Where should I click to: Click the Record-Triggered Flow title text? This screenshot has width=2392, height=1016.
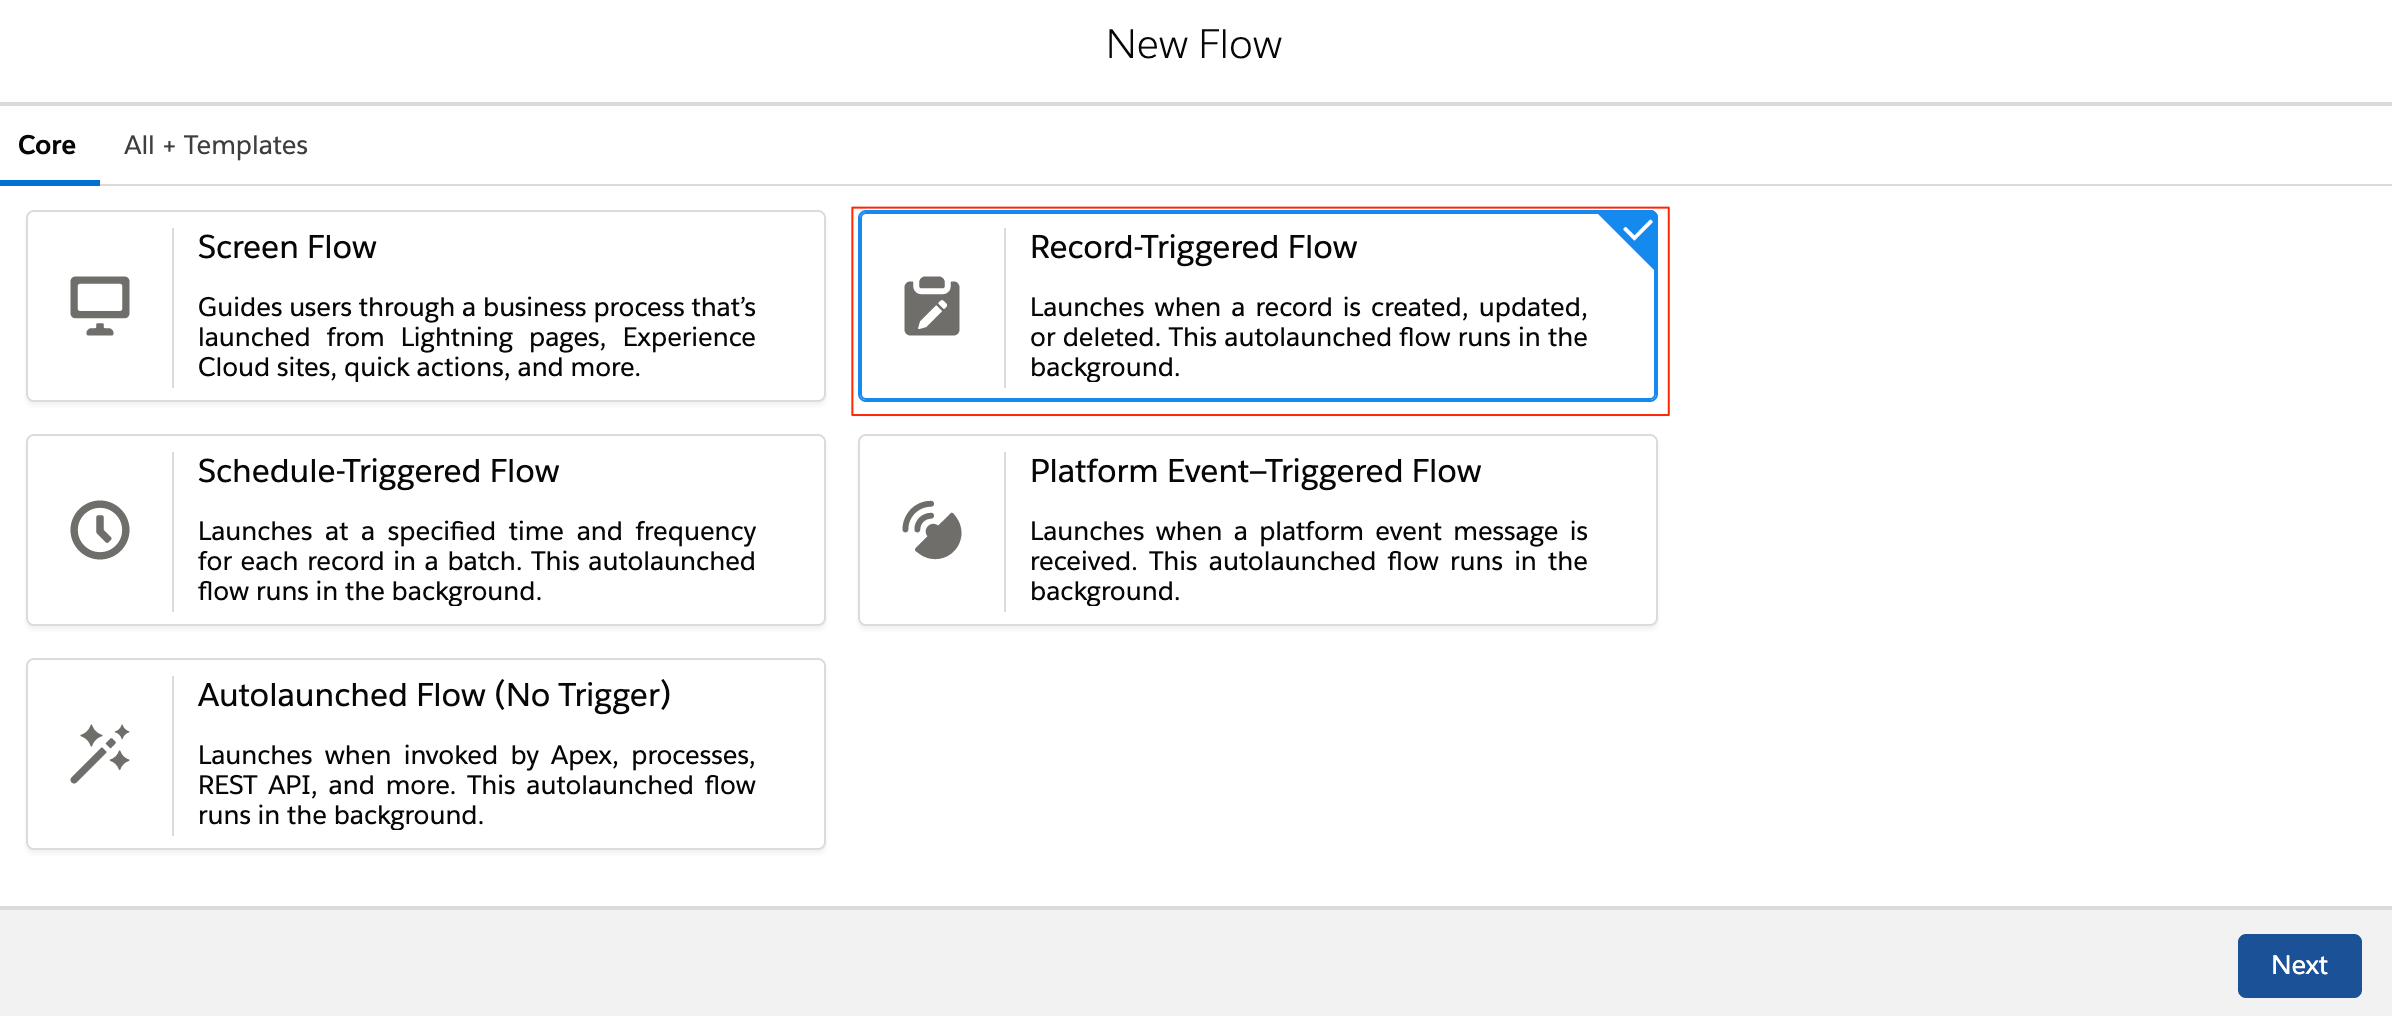click(x=1194, y=246)
